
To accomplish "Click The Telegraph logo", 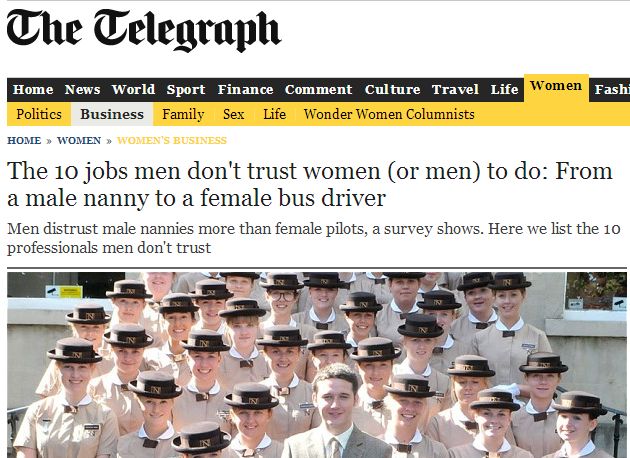I will point(143,31).
